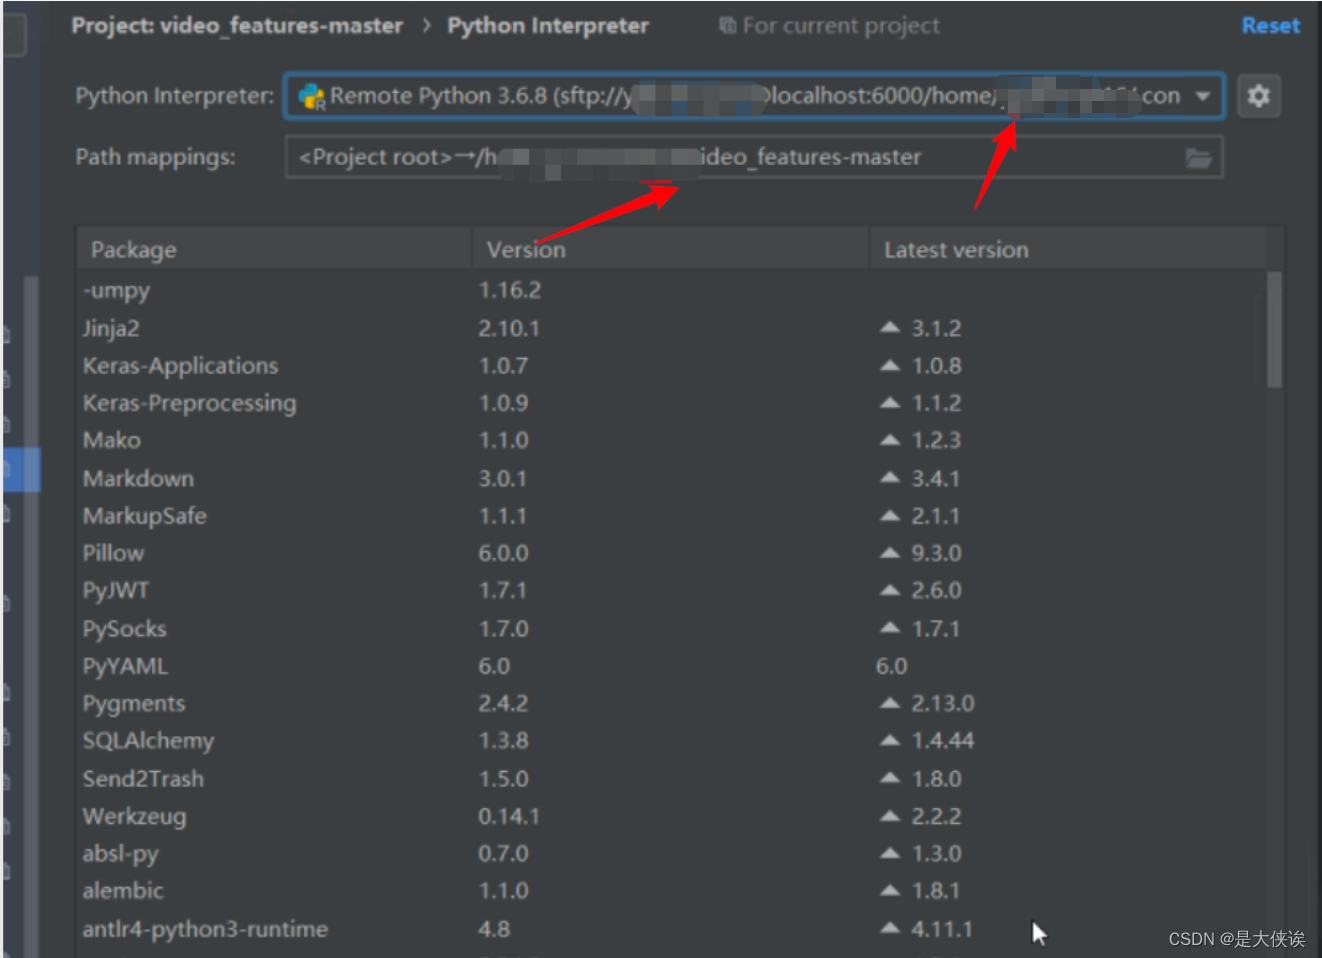The width and height of the screenshot is (1322, 958).
Task: Select the Jinja2 package row
Action: tap(672, 328)
